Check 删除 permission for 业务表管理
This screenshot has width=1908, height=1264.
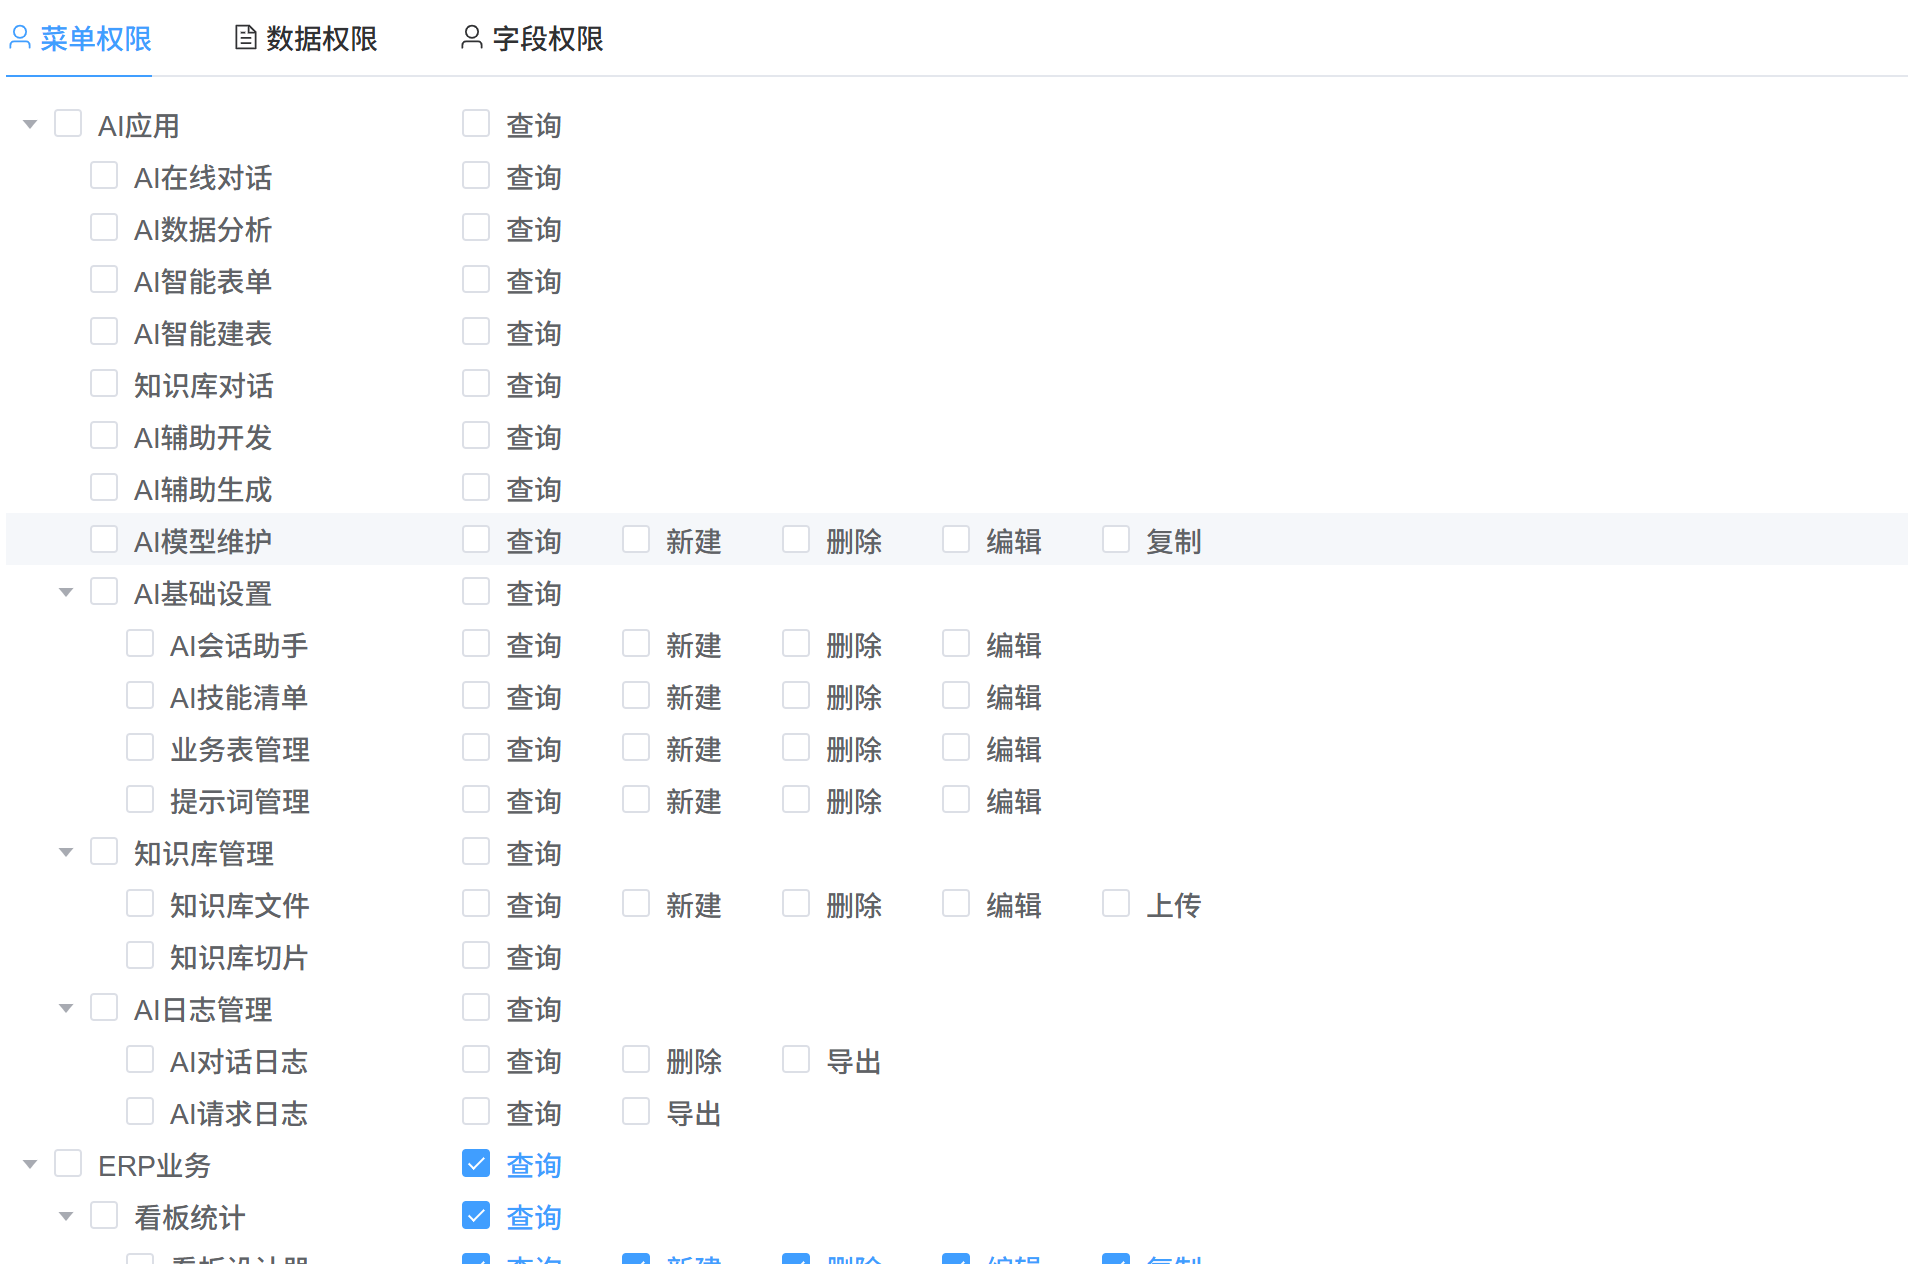click(796, 748)
